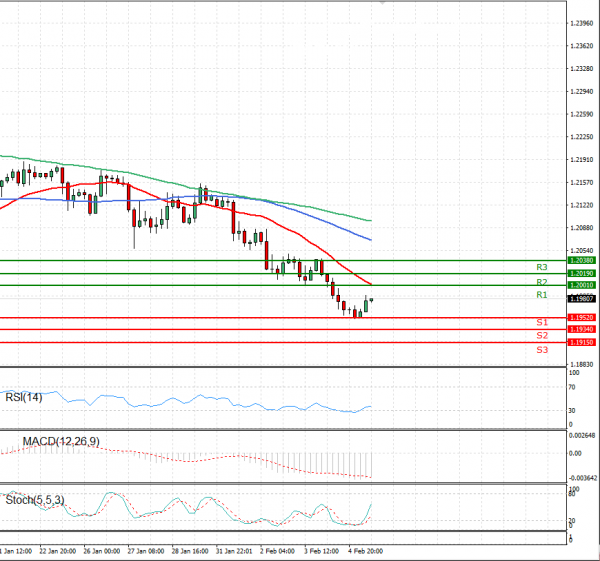600x561 pixels.
Task: Select the 1.20010 green price tag
Action: [x=582, y=285]
